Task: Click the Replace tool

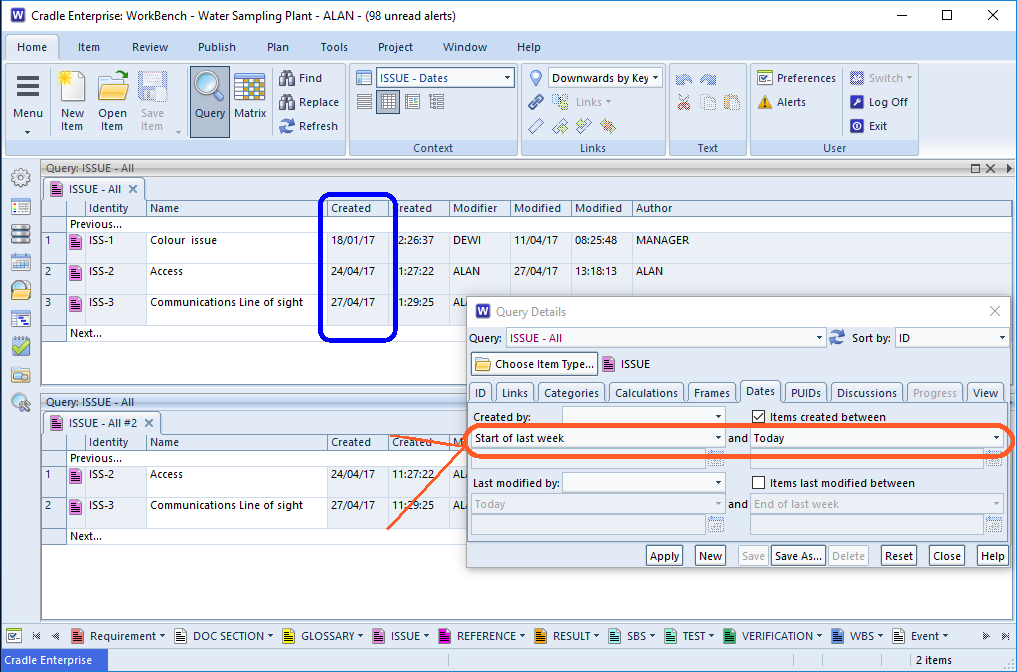Action: [309, 102]
